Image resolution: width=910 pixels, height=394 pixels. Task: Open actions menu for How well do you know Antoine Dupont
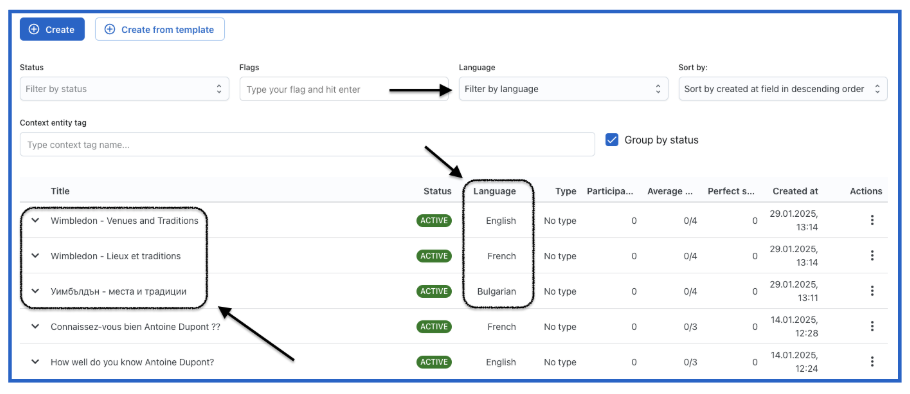[x=872, y=362]
